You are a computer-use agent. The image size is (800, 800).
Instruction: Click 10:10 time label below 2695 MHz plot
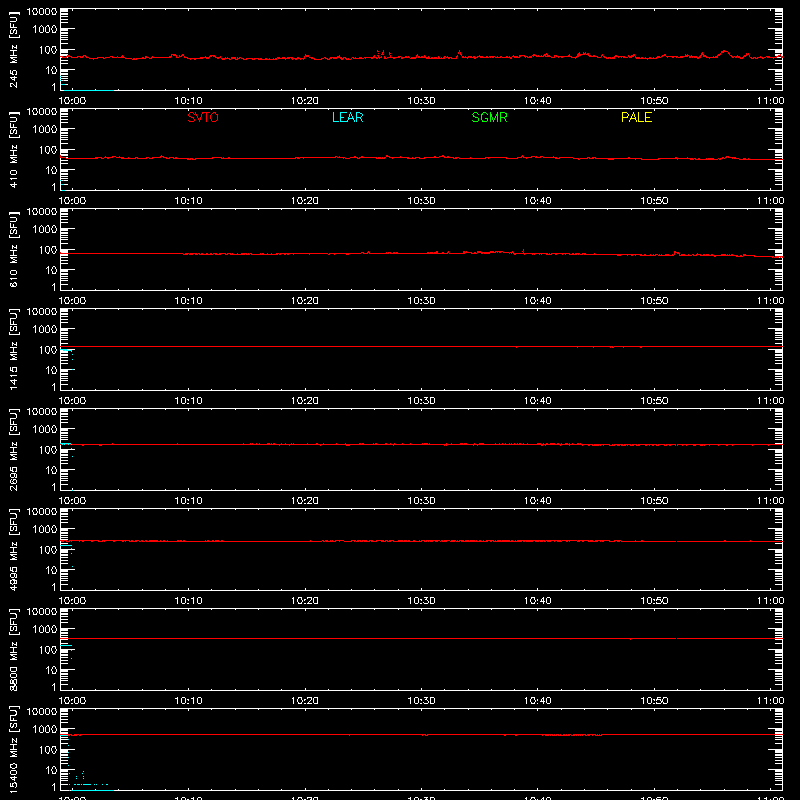point(188,501)
